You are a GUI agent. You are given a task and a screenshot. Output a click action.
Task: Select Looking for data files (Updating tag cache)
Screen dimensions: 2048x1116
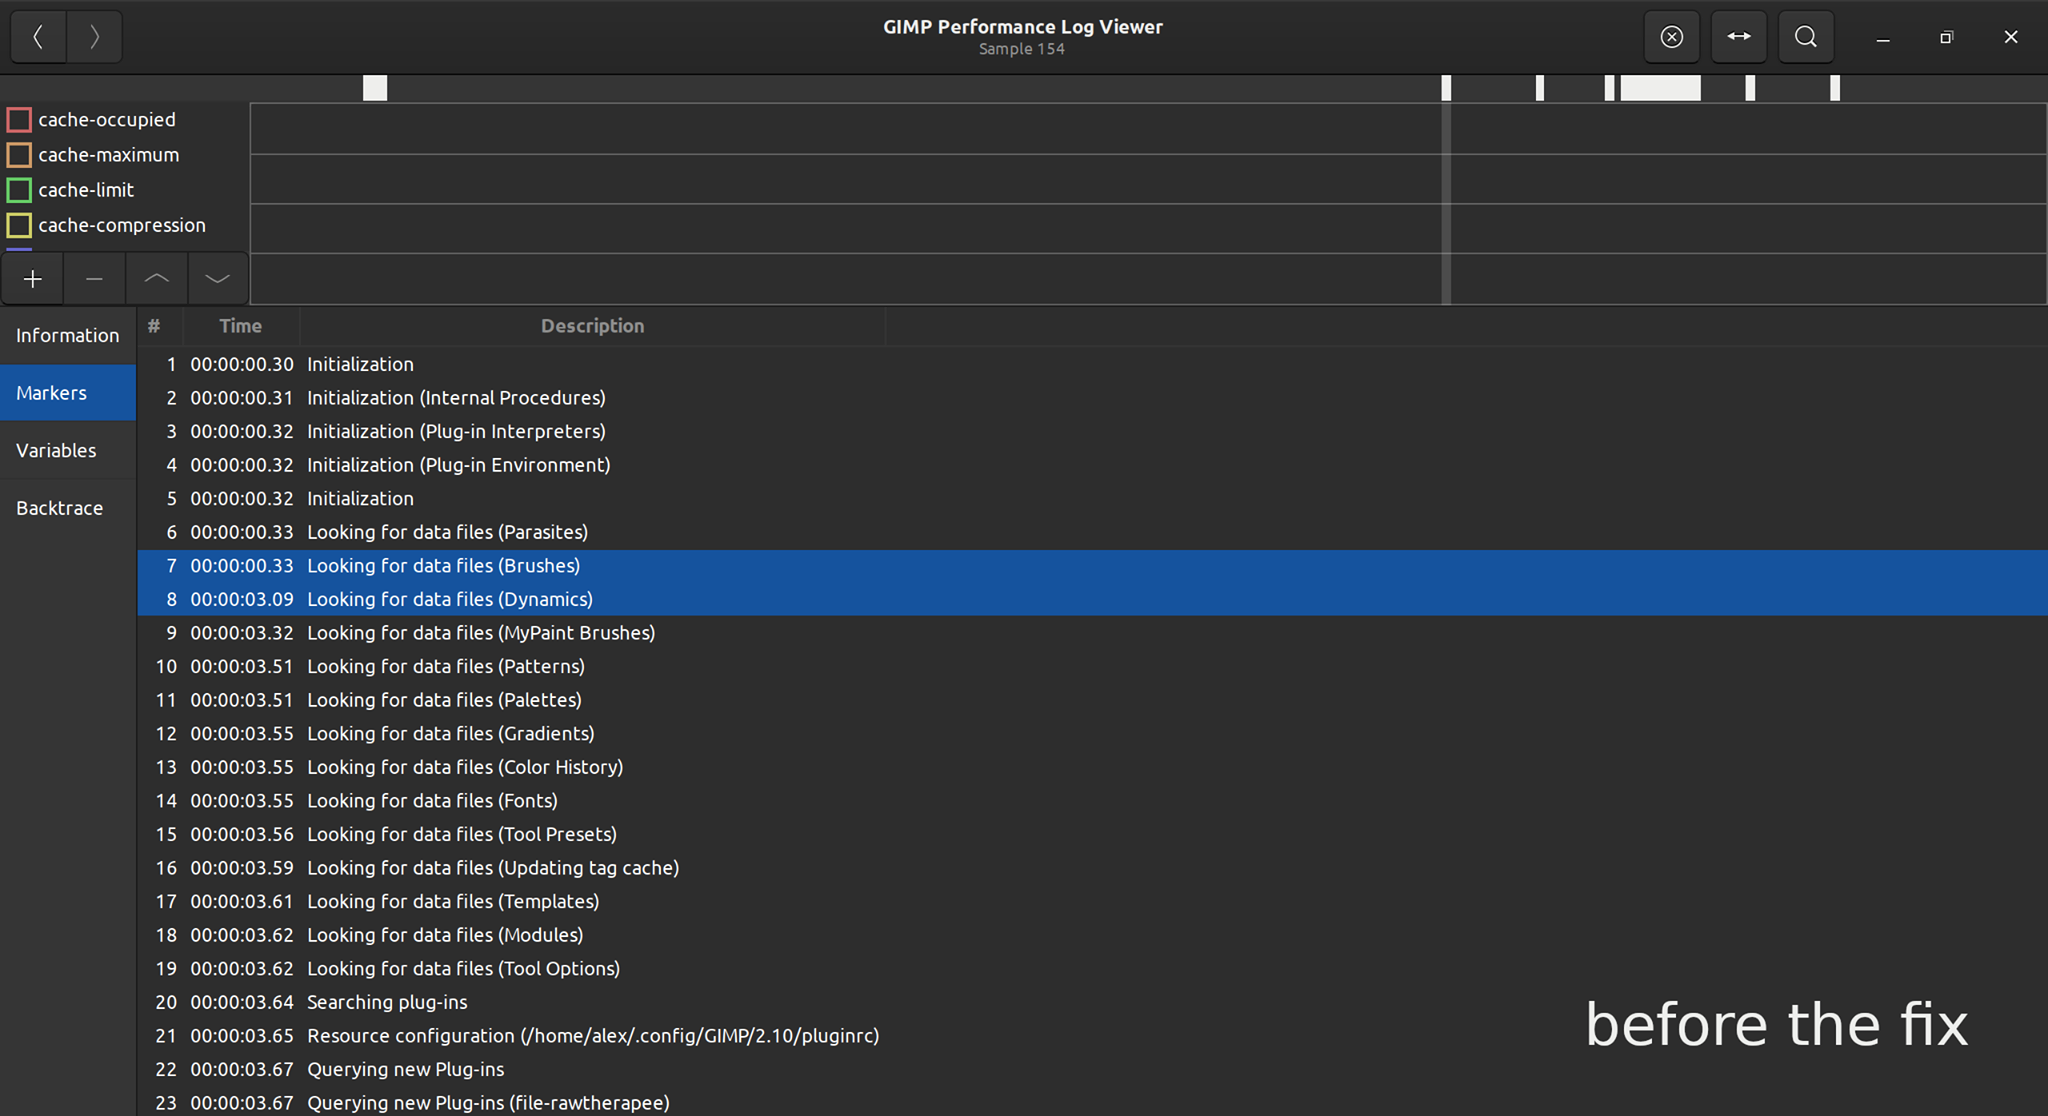[x=1092, y=868]
